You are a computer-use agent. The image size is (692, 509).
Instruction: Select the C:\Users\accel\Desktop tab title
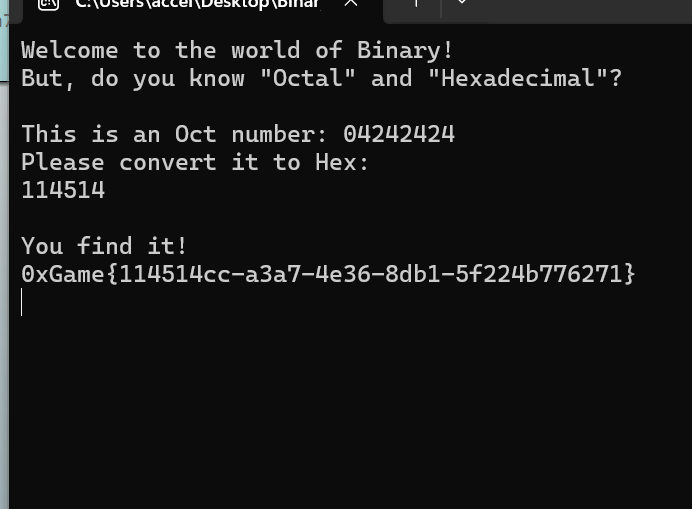197,4
